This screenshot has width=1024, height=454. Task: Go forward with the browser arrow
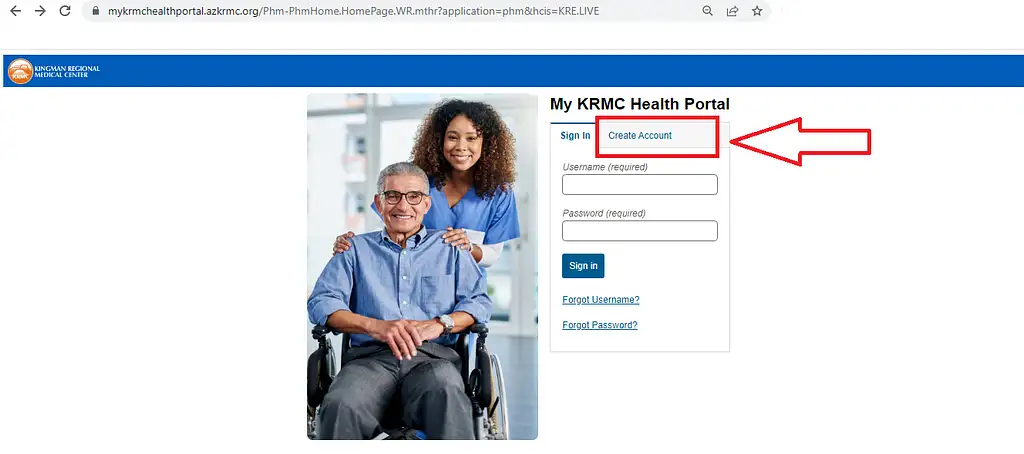[x=40, y=11]
